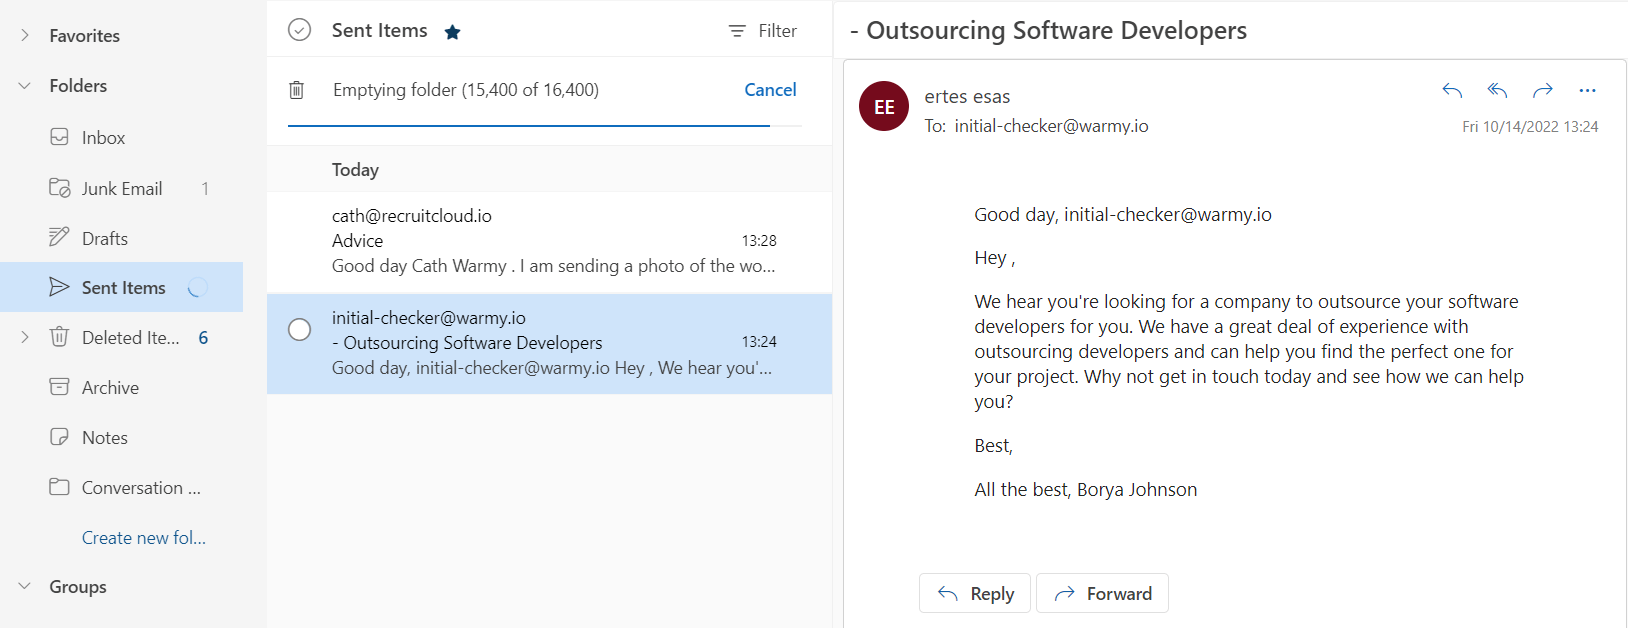Click the ertes esas sender name
1628x628 pixels.
967,97
